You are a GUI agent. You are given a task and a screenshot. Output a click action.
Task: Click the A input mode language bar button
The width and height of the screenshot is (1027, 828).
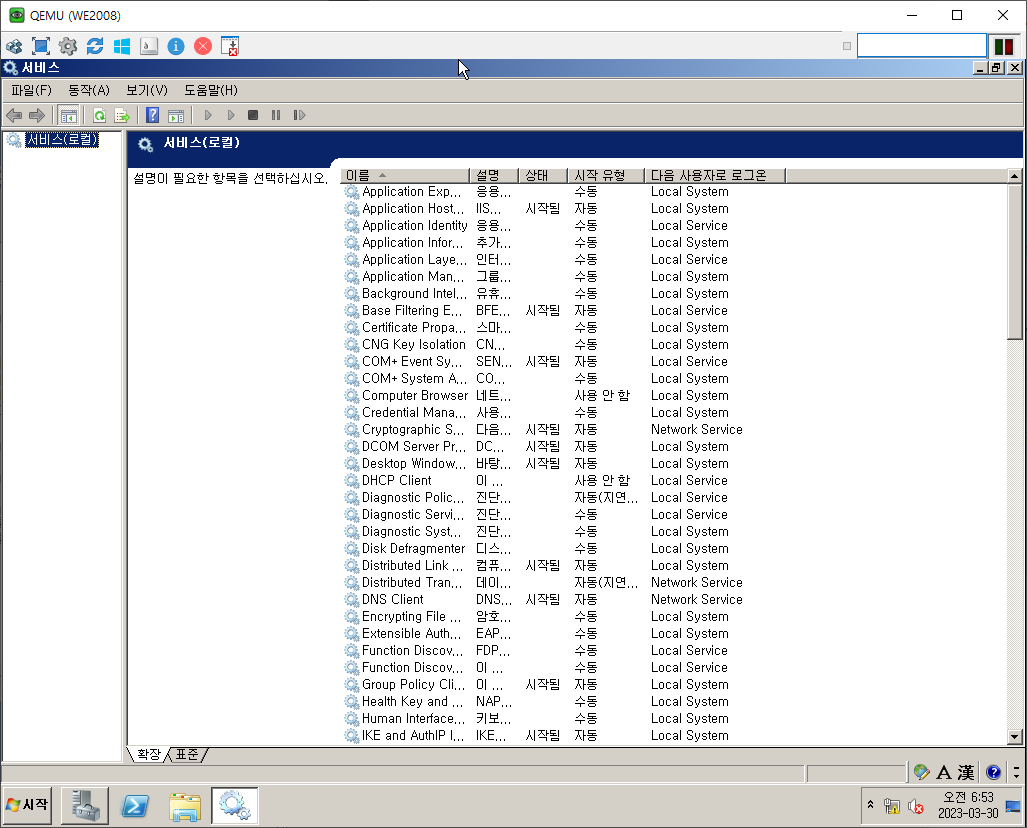click(944, 773)
